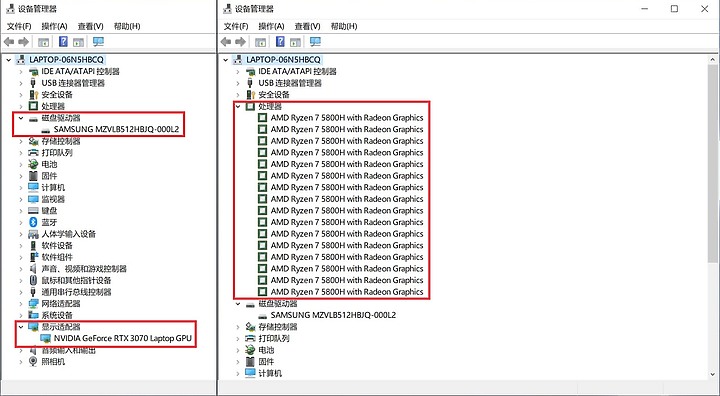
Task: Expand 通用串行总线控制器 node
Action: click(x=21, y=292)
